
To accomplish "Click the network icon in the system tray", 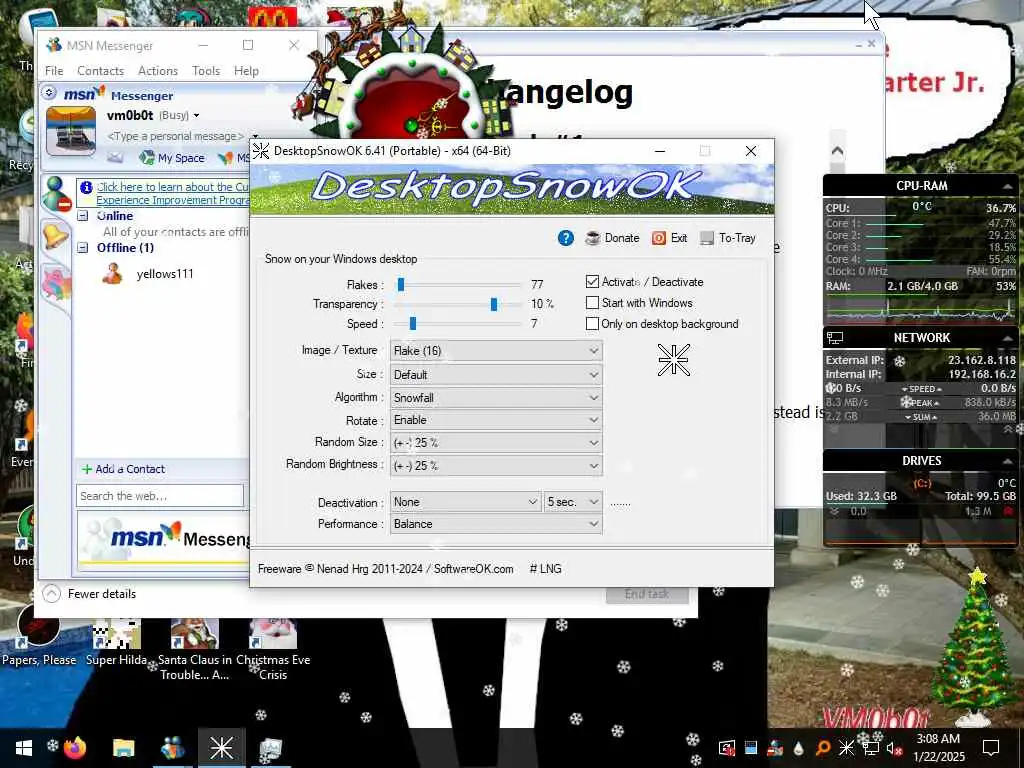I will (869, 748).
